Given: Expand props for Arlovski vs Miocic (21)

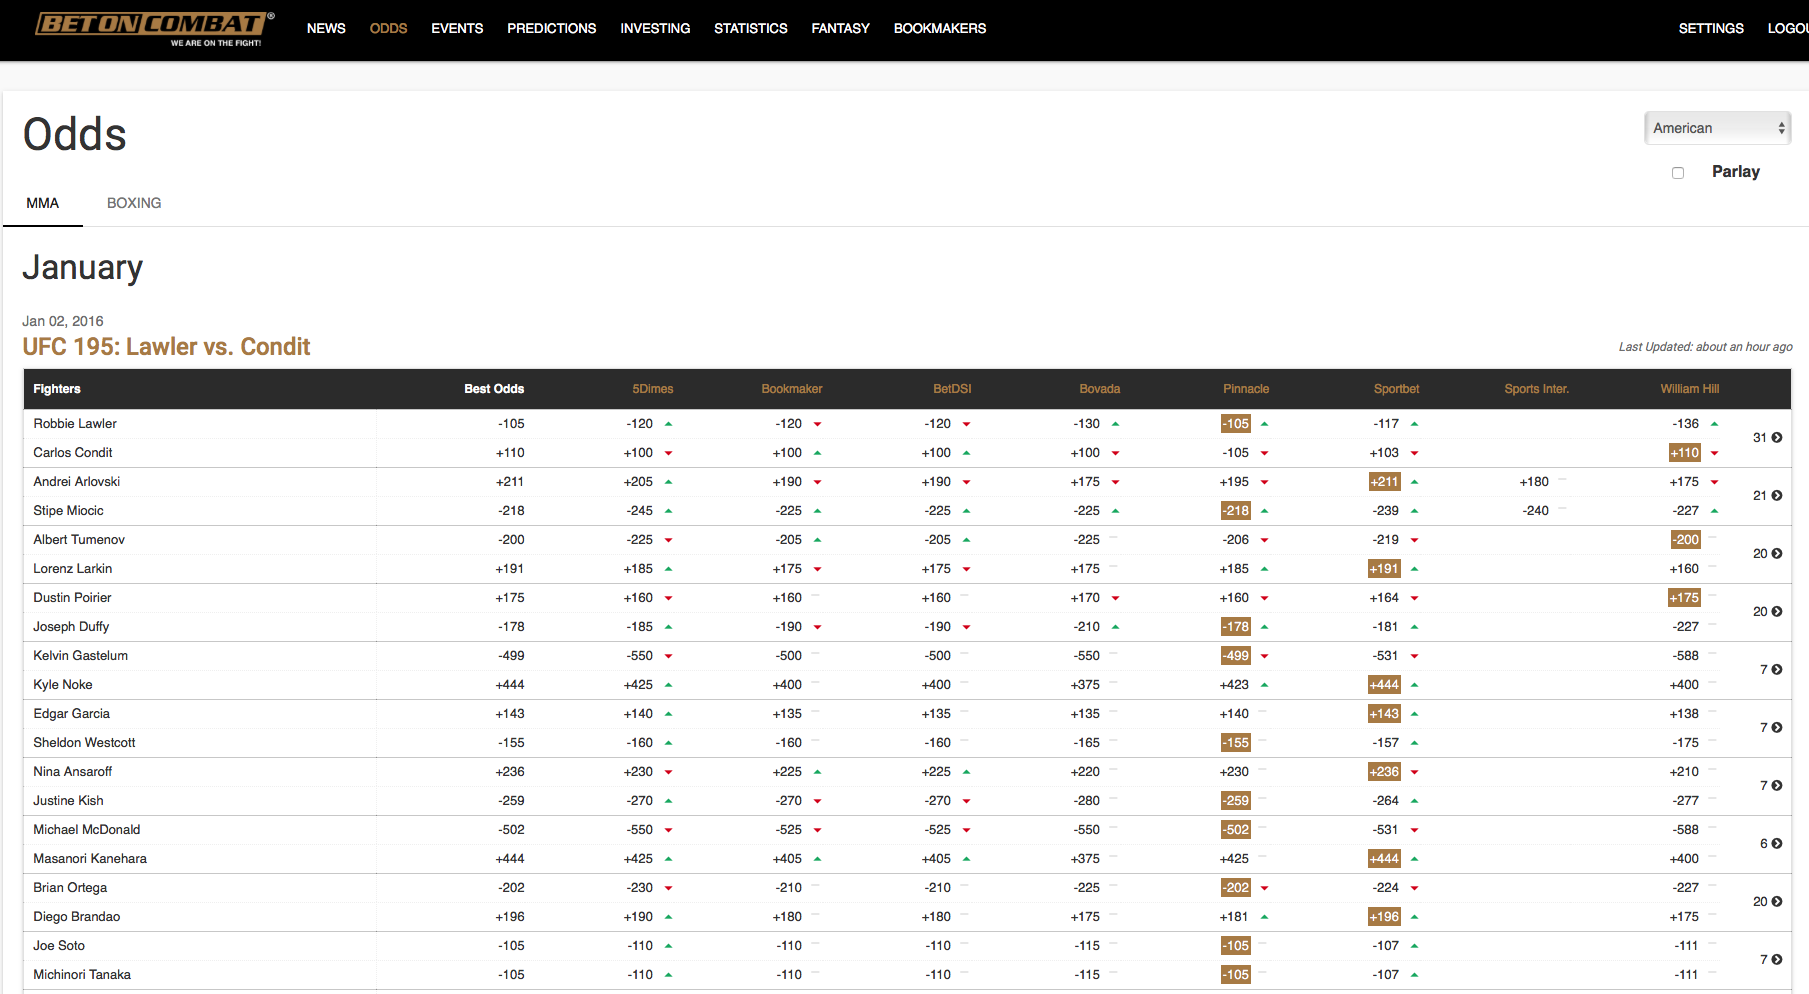Looking at the screenshot, I should point(1768,496).
